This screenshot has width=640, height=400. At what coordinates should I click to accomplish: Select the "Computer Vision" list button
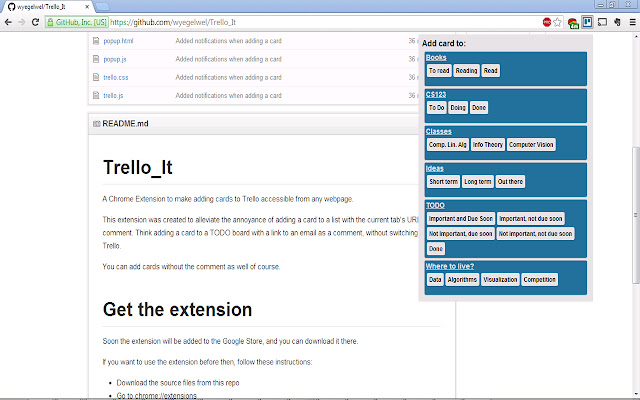pyautogui.click(x=530, y=145)
